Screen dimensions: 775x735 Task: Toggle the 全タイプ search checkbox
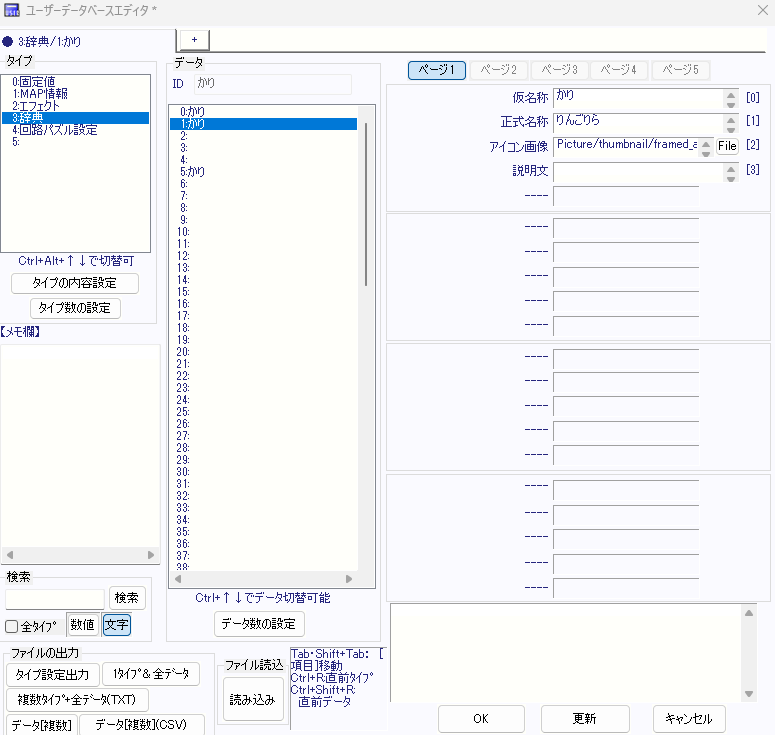[x=12, y=627]
